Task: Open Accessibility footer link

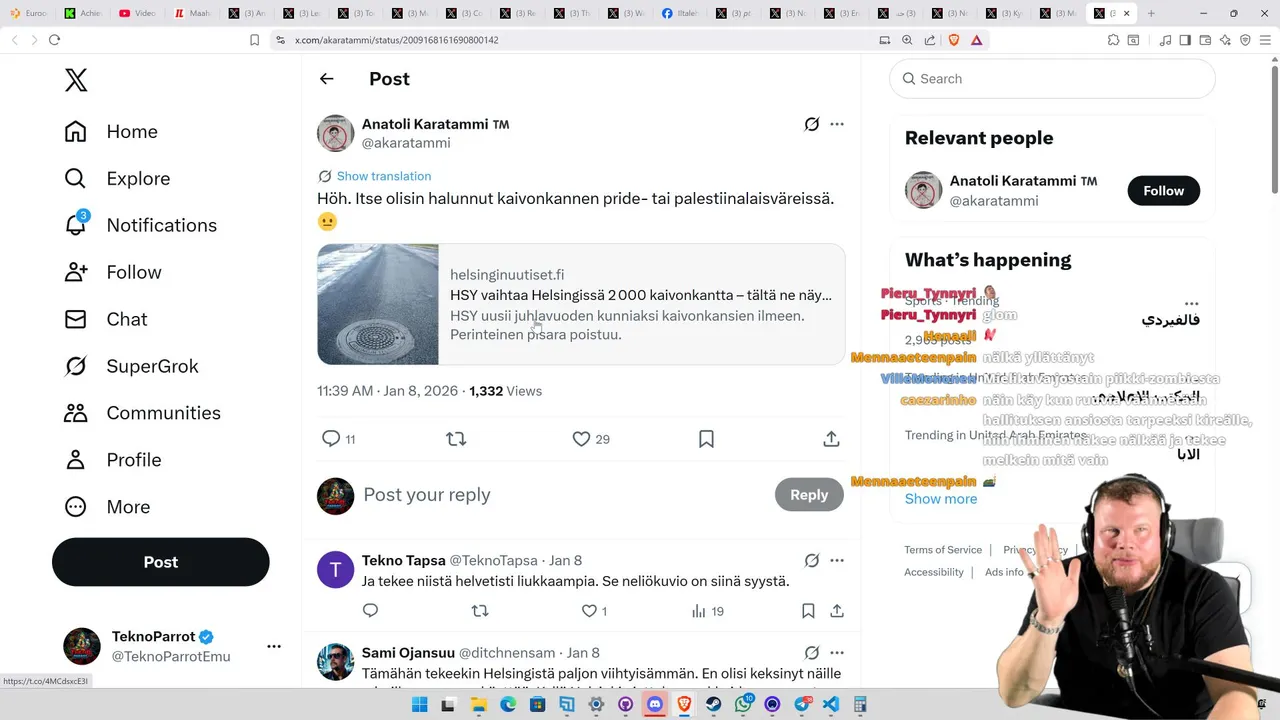Action: pos(934,572)
